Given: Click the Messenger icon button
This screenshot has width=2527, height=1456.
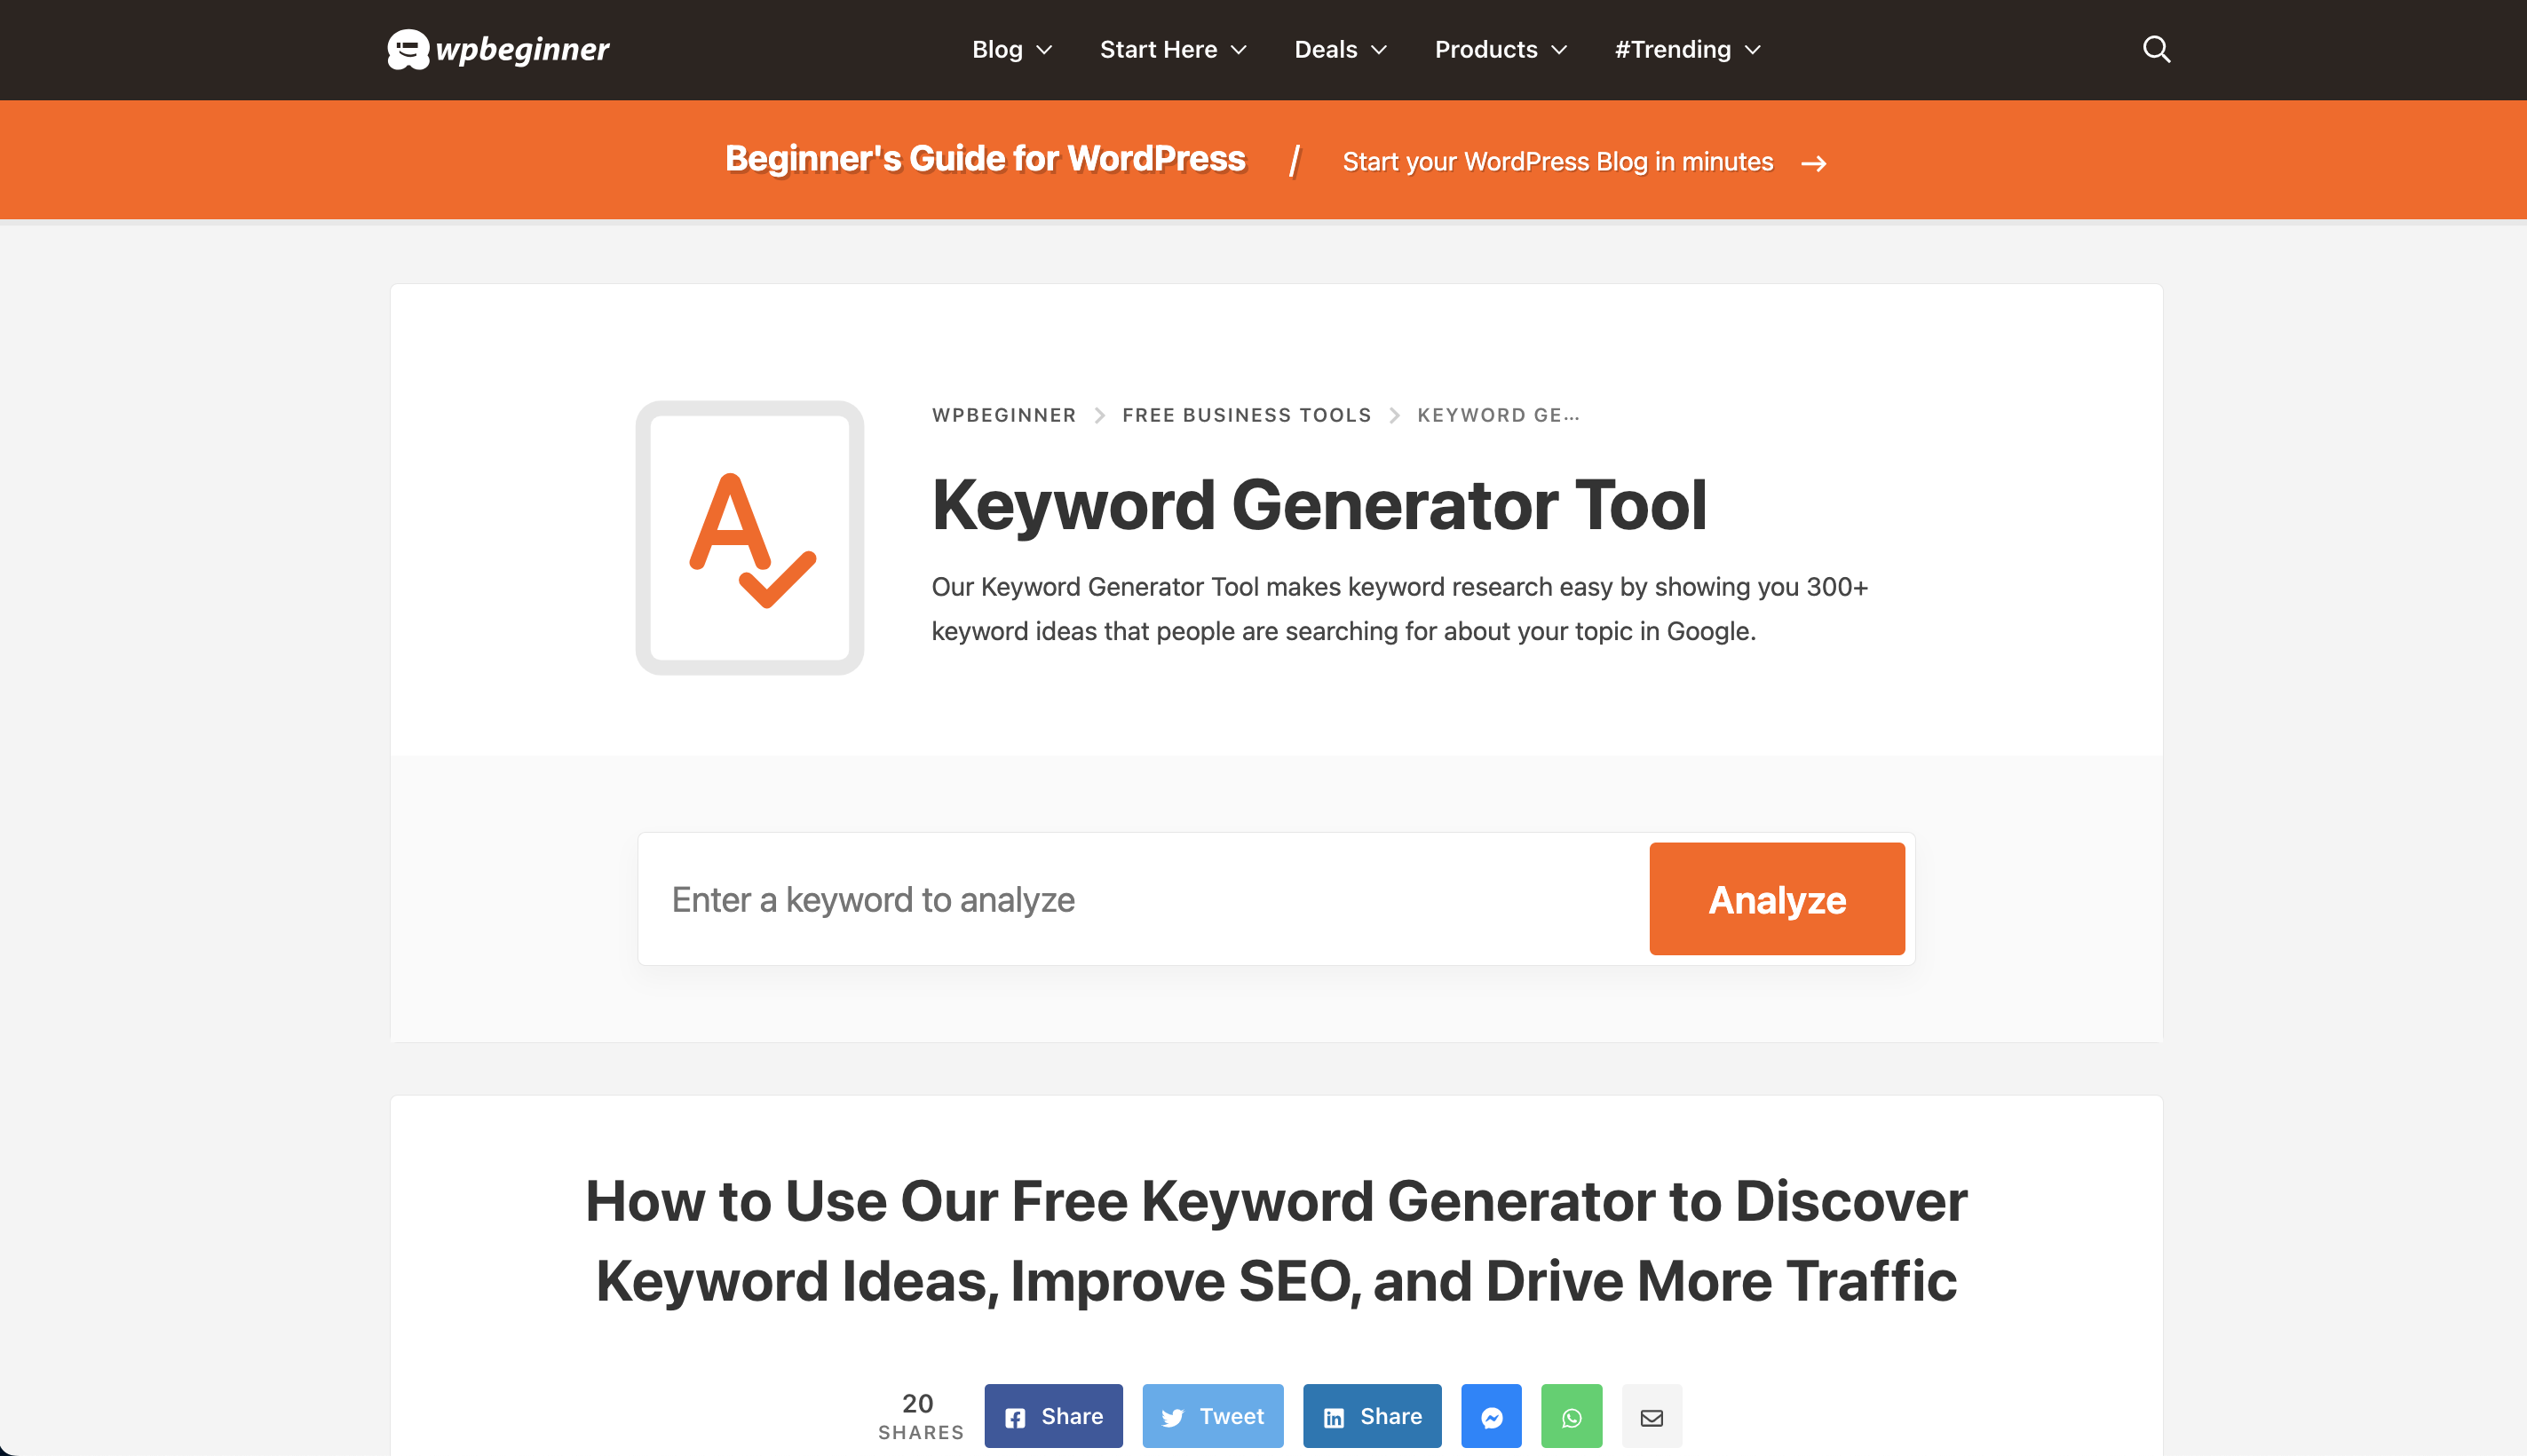Looking at the screenshot, I should [1487, 1414].
